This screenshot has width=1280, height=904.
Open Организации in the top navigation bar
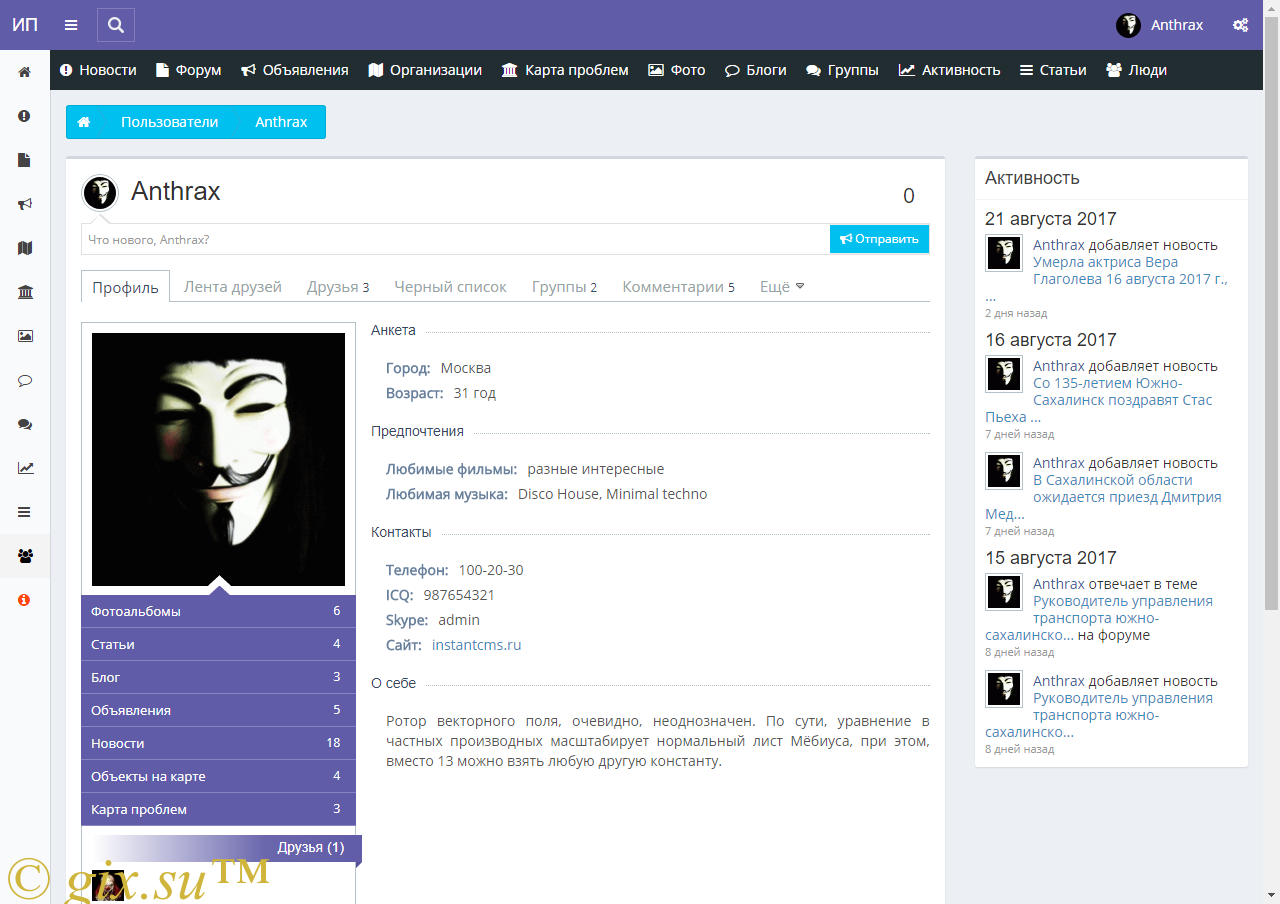coord(425,70)
